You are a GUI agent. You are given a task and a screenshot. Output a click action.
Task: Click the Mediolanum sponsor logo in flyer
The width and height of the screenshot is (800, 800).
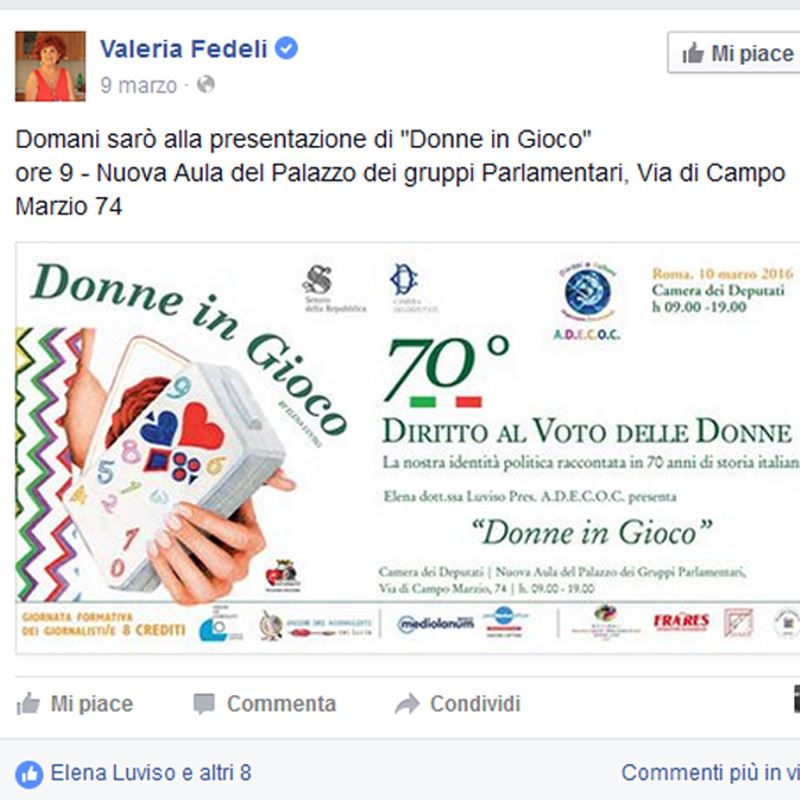click(x=436, y=623)
